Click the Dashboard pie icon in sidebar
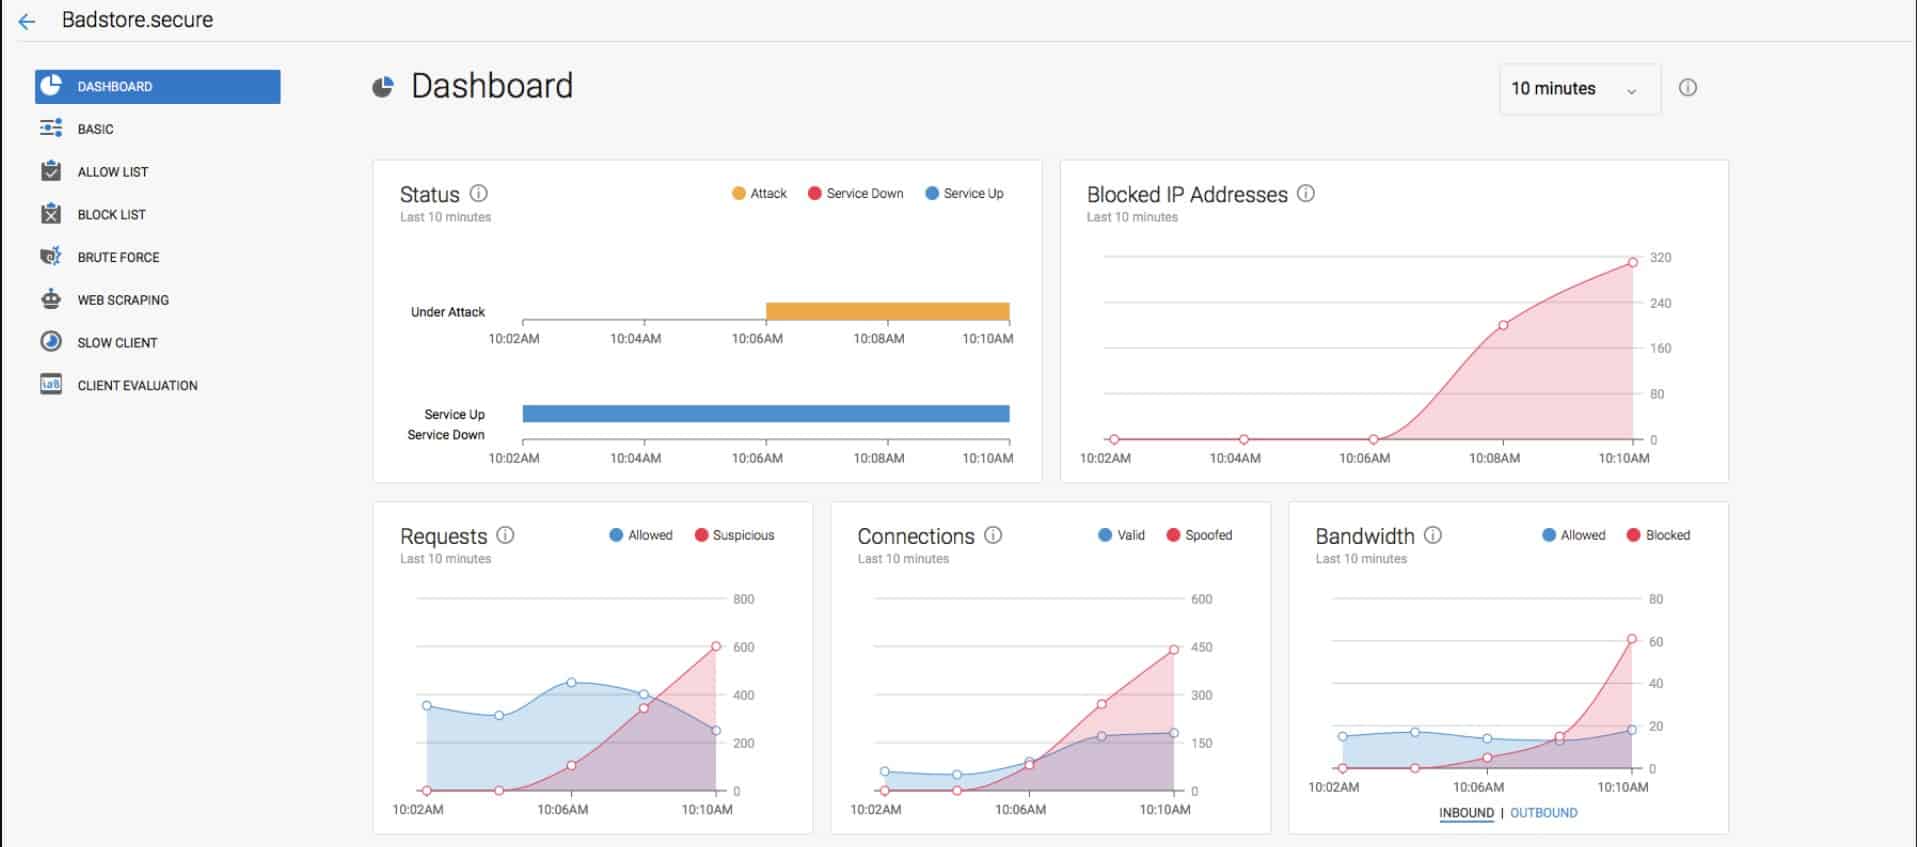Viewport: 1917px width, 847px height. tap(51, 86)
